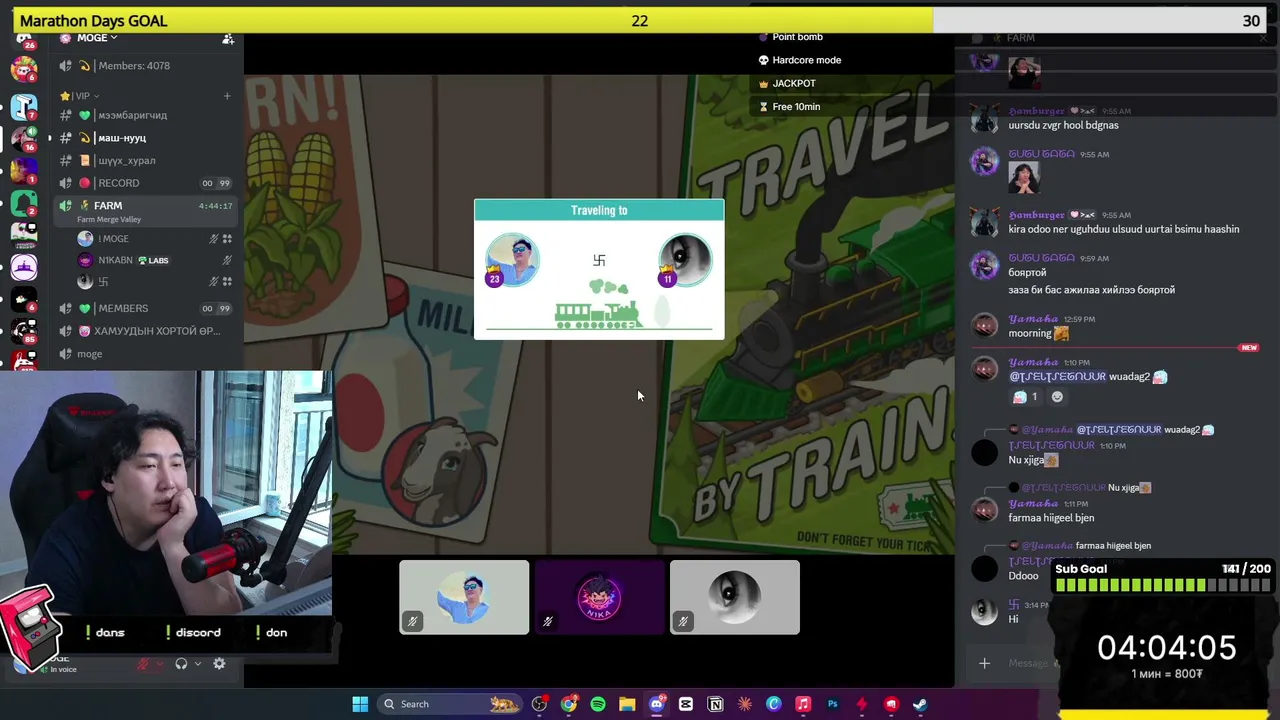Open Notion from the taskbar
The image size is (1280, 720).
(x=715, y=704)
